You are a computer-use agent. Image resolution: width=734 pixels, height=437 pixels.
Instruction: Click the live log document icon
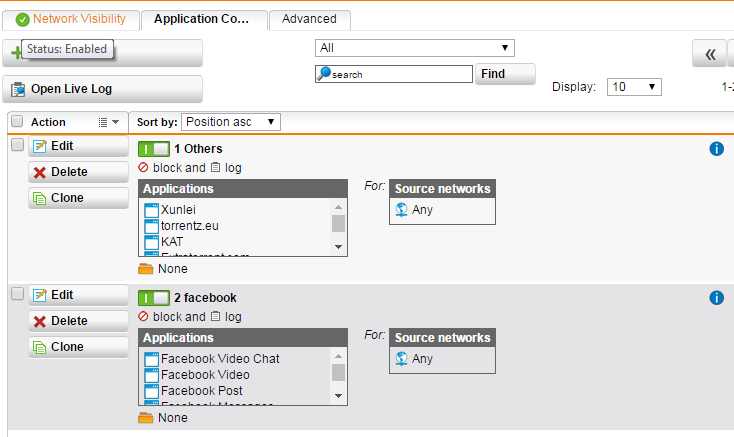[18, 89]
